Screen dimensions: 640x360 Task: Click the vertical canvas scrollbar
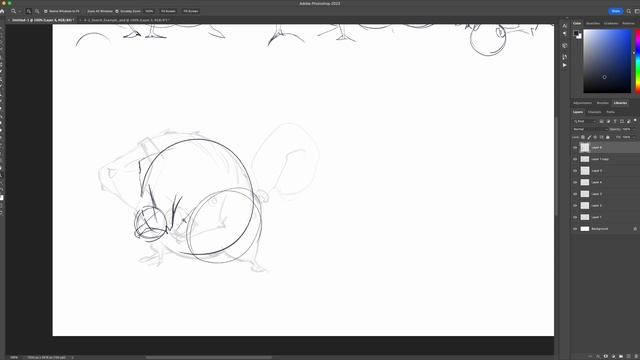coord(556,167)
